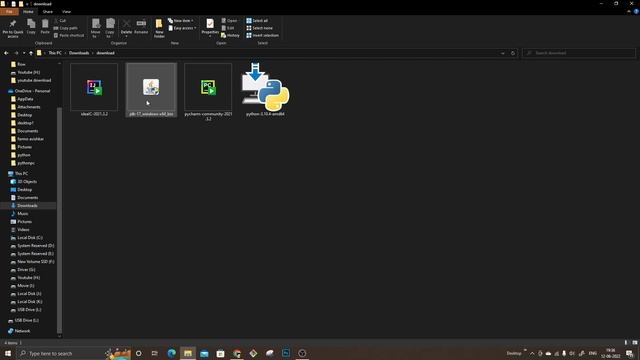This screenshot has height=360, width=640.
Task: Open AppData folder in sidebar
Action: [25, 99]
